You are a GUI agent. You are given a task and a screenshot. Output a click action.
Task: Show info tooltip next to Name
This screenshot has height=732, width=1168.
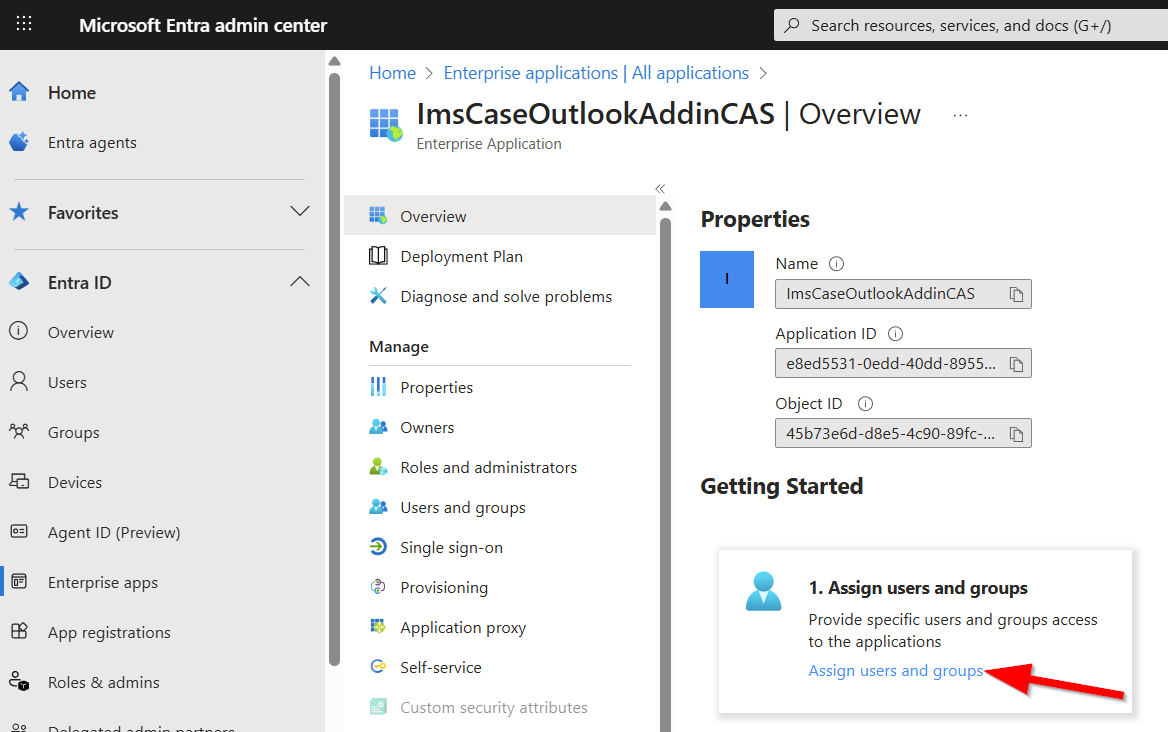(x=837, y=264)
